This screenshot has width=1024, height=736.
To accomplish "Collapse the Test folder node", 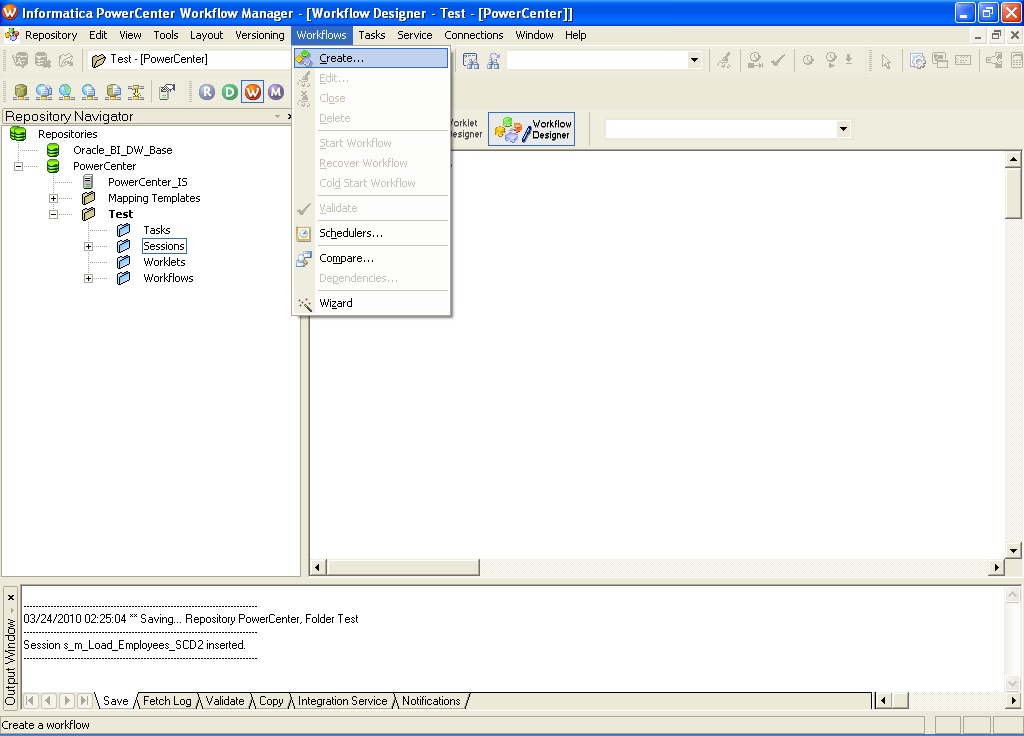I will click(54, 214).
